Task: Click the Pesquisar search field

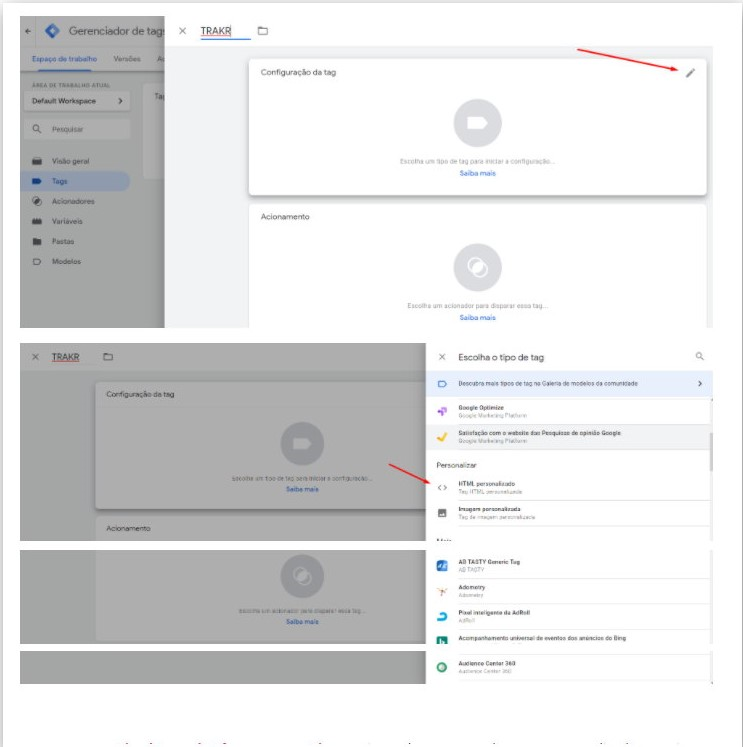Action: [x=77, y=129]
